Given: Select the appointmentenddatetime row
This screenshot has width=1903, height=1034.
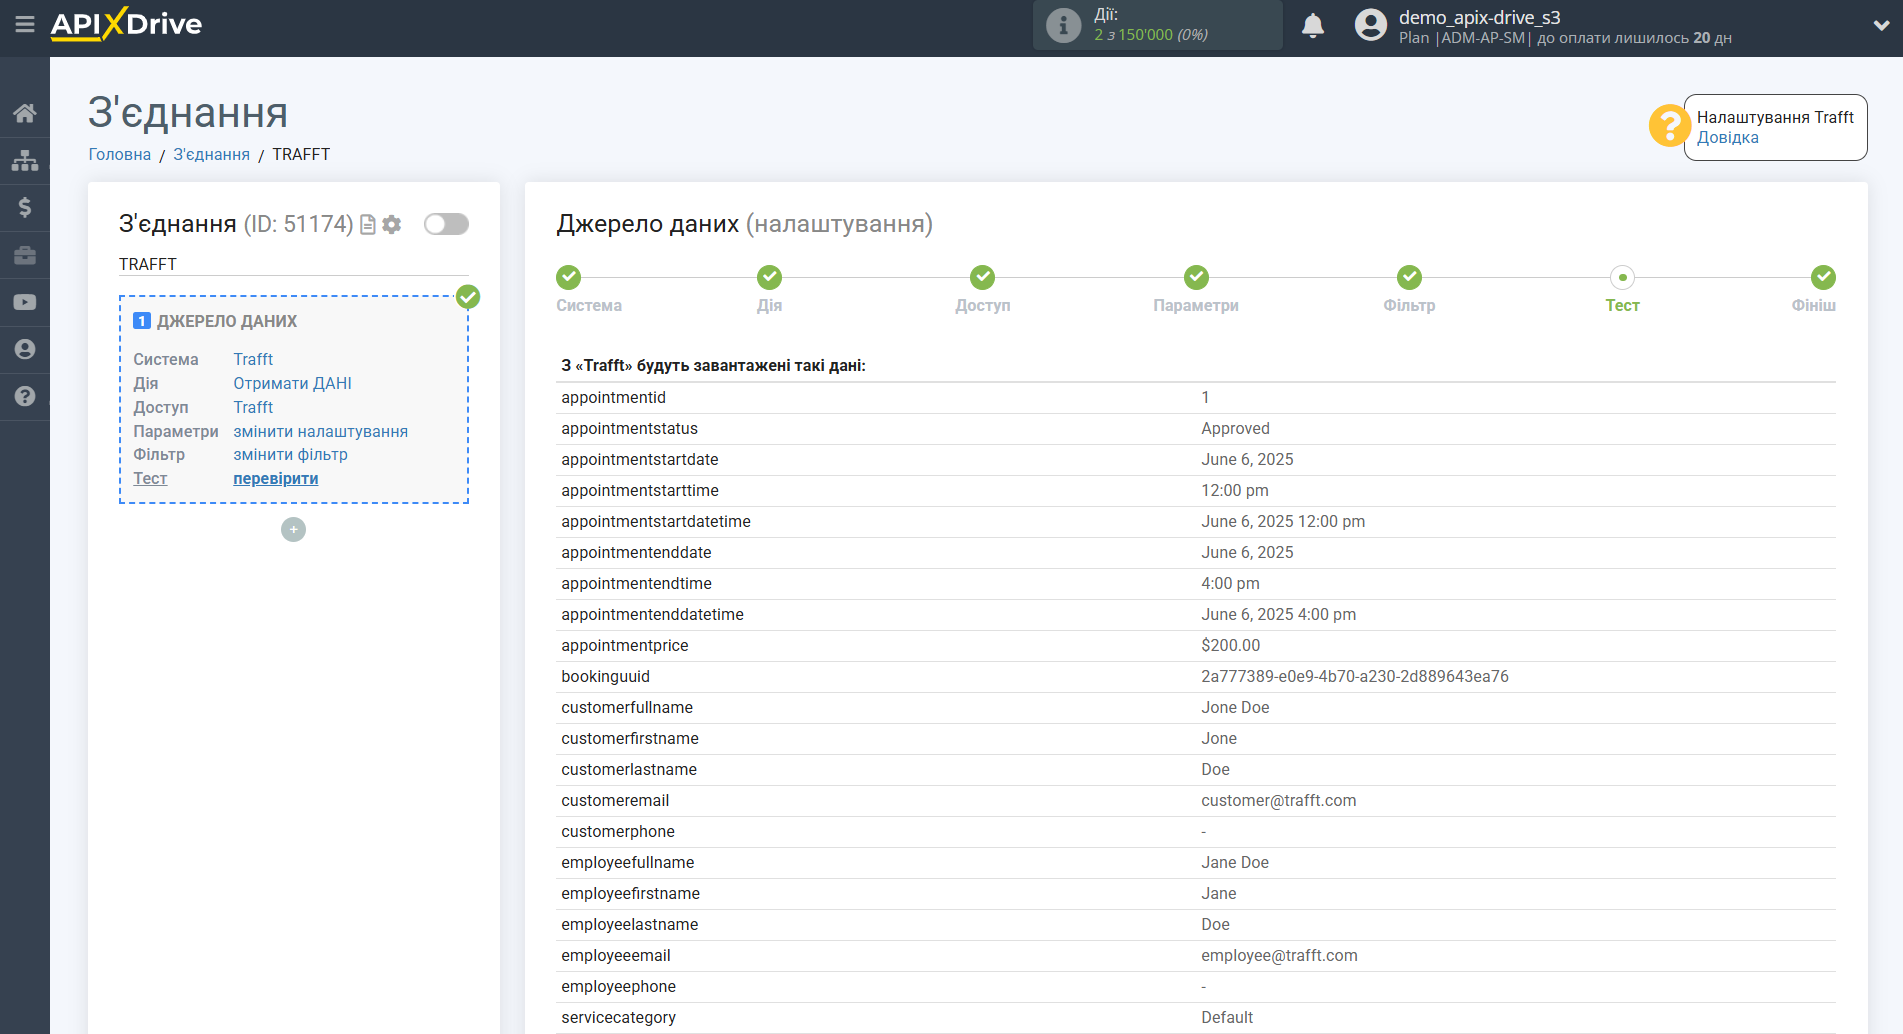Looking at the screenshot, I should click(1196, 615).
